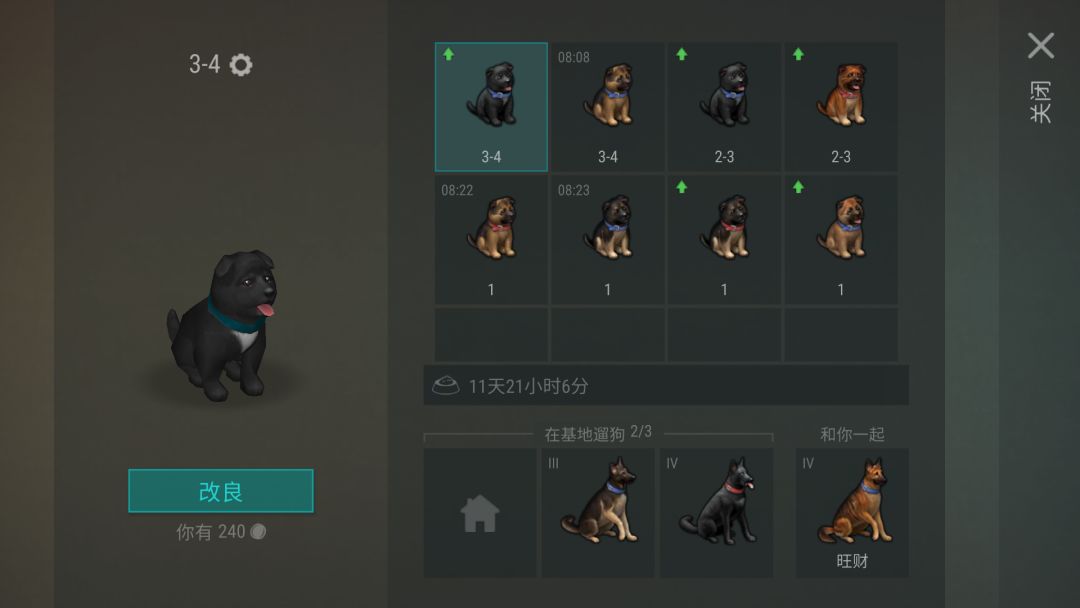Select the level 1 puppy with 08:23 timer
This screenshot has width=1080, height=608.
click(x=608, y=240)
